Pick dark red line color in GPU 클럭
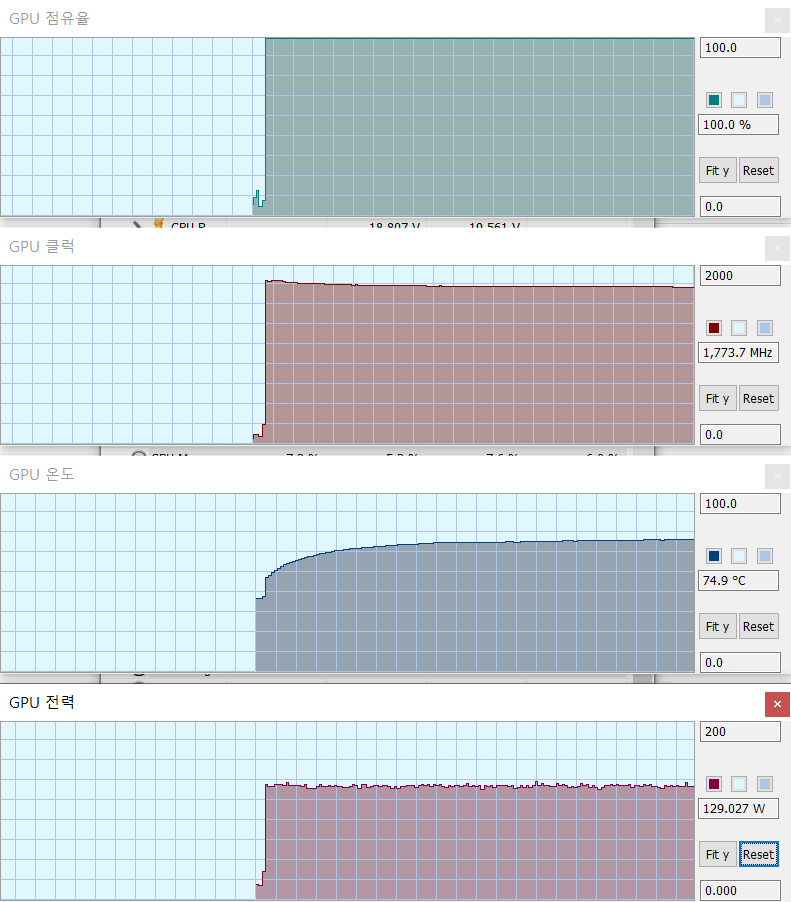Viewport: 791px width, 902px height. [x=714, y=328]
